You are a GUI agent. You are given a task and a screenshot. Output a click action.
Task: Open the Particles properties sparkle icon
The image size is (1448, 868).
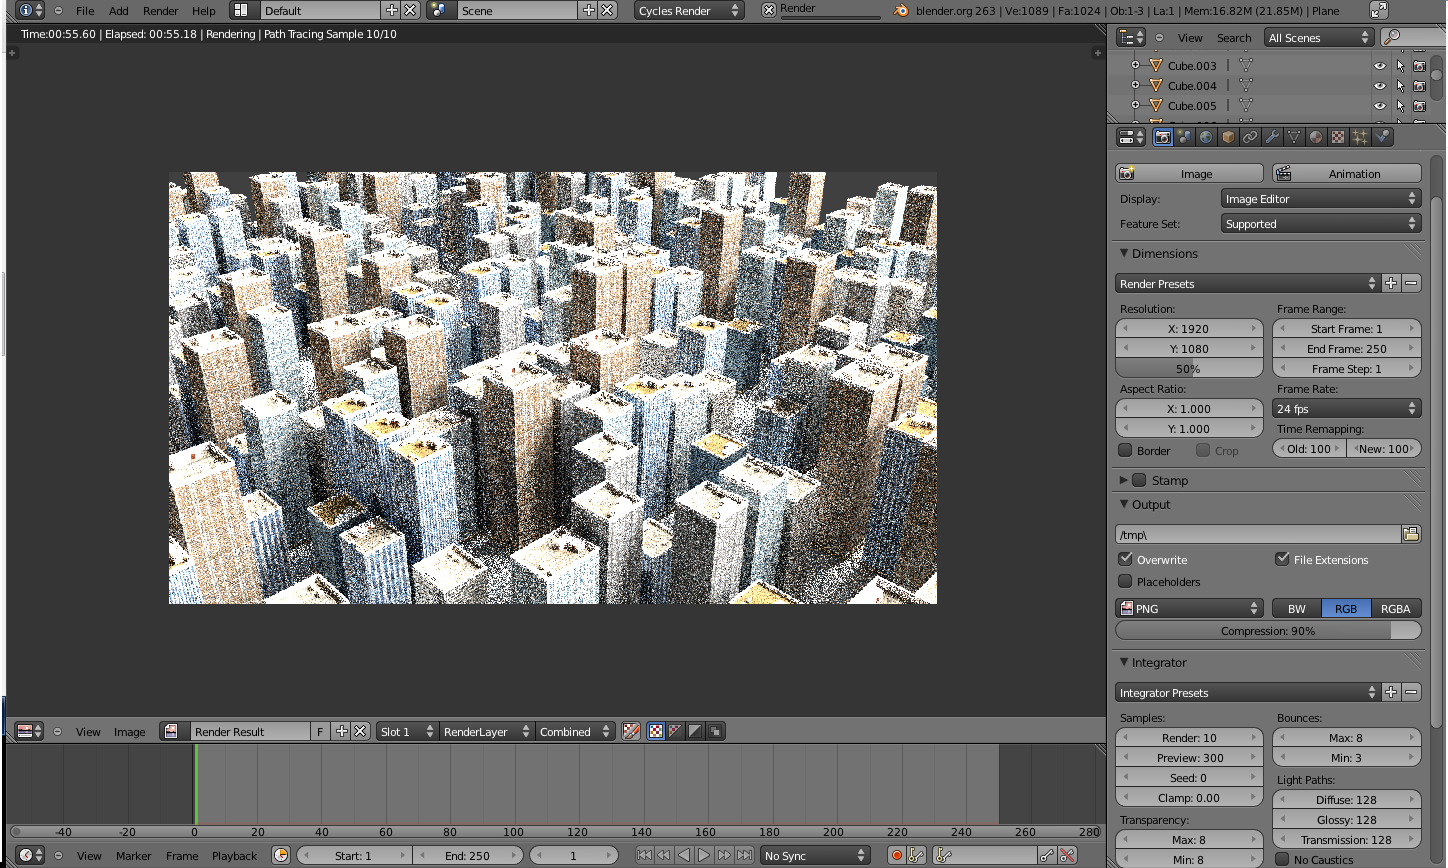1360,137
